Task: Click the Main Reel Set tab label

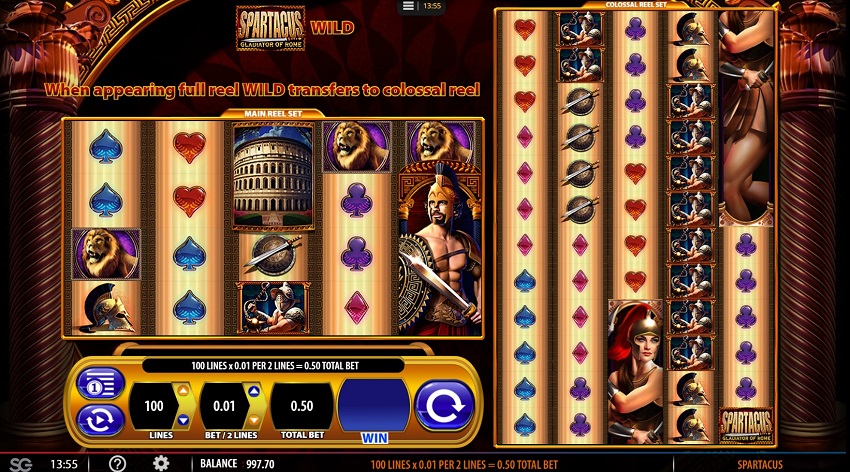Action: click(273, 114)
